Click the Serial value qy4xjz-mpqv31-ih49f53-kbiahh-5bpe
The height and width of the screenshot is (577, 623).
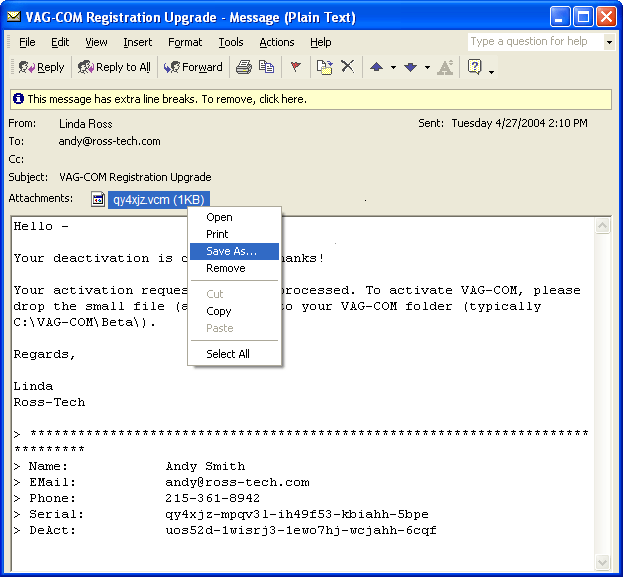click(297, 515)
